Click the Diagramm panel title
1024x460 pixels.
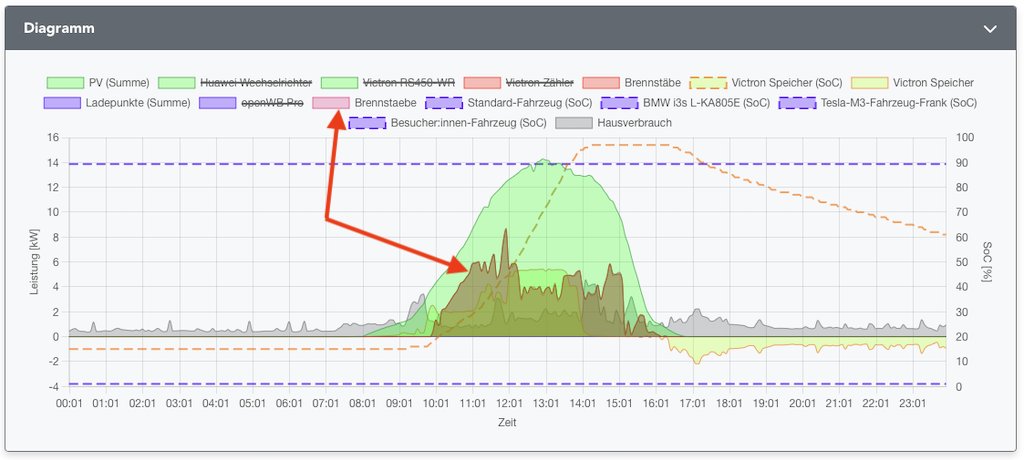(x=59, y=28)
